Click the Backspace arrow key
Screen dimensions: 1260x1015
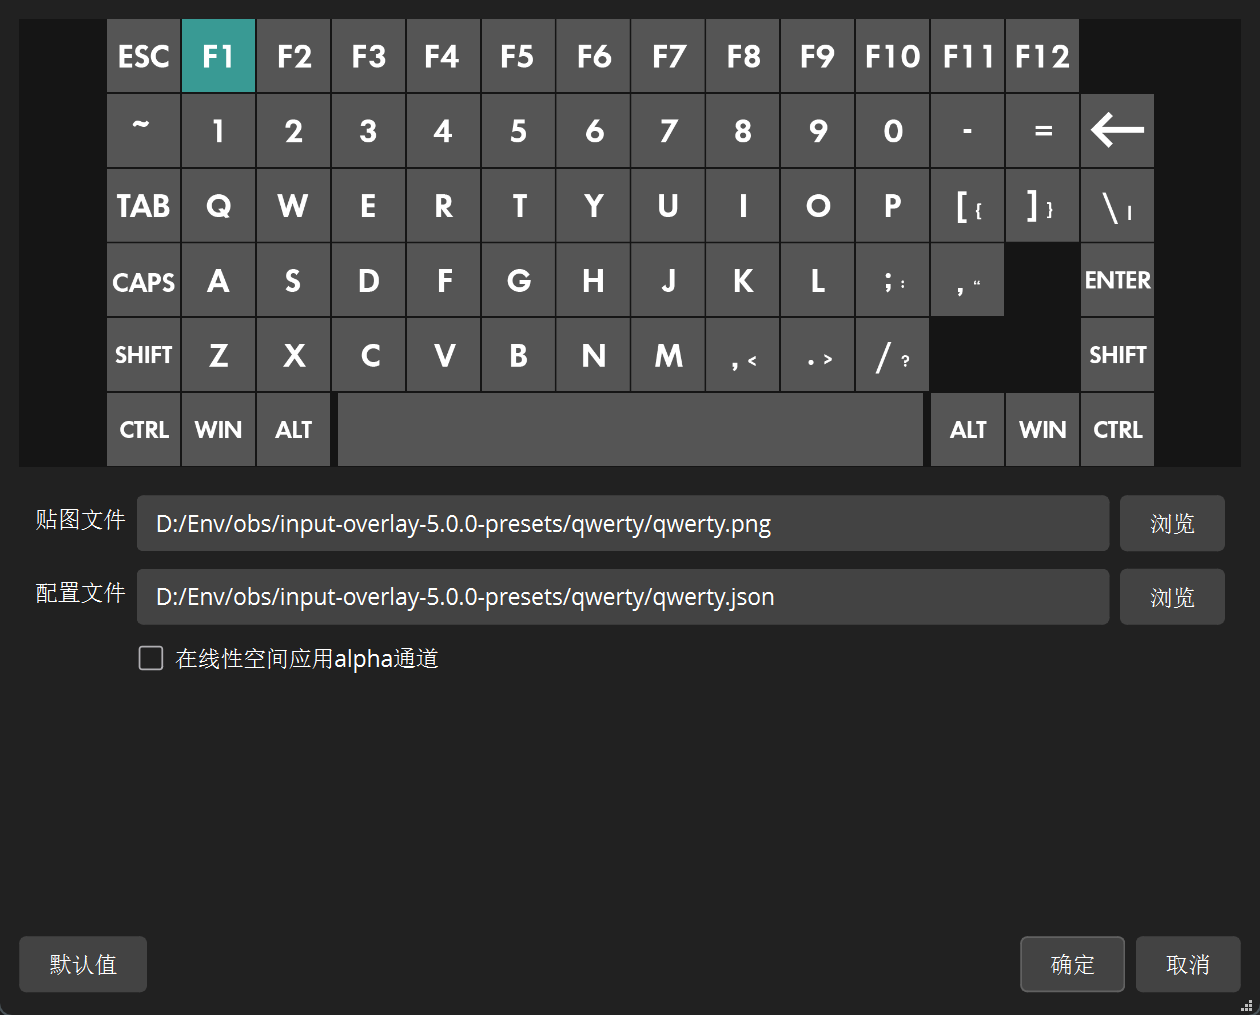(x=1117, y=130)
